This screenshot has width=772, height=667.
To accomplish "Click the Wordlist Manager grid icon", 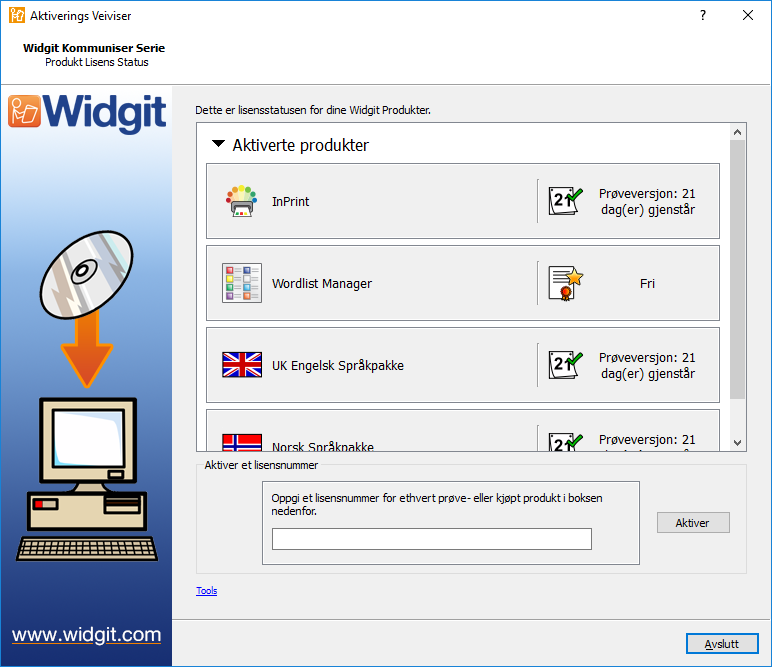I will click(x=242, y=283).
